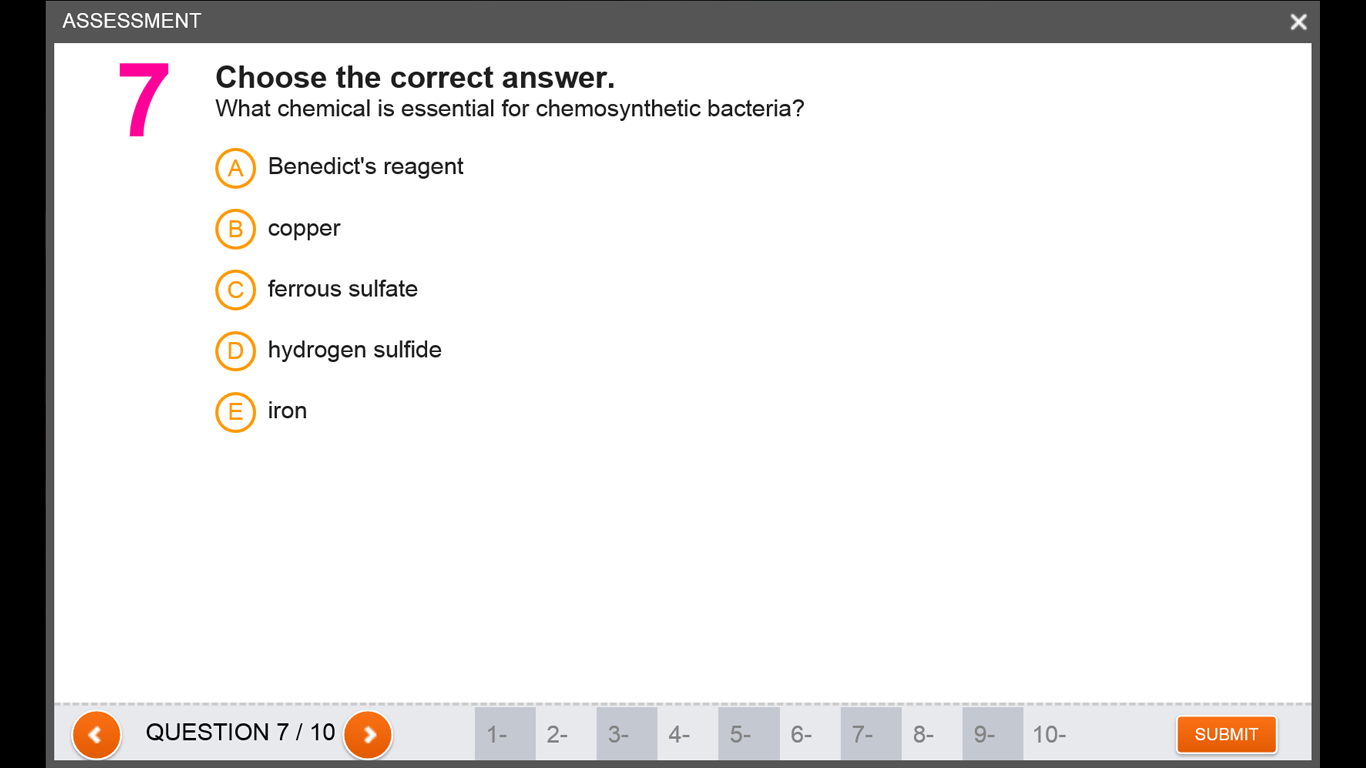
Task: Click question 7 navigator cell
Action: click(x=870, y=734)
